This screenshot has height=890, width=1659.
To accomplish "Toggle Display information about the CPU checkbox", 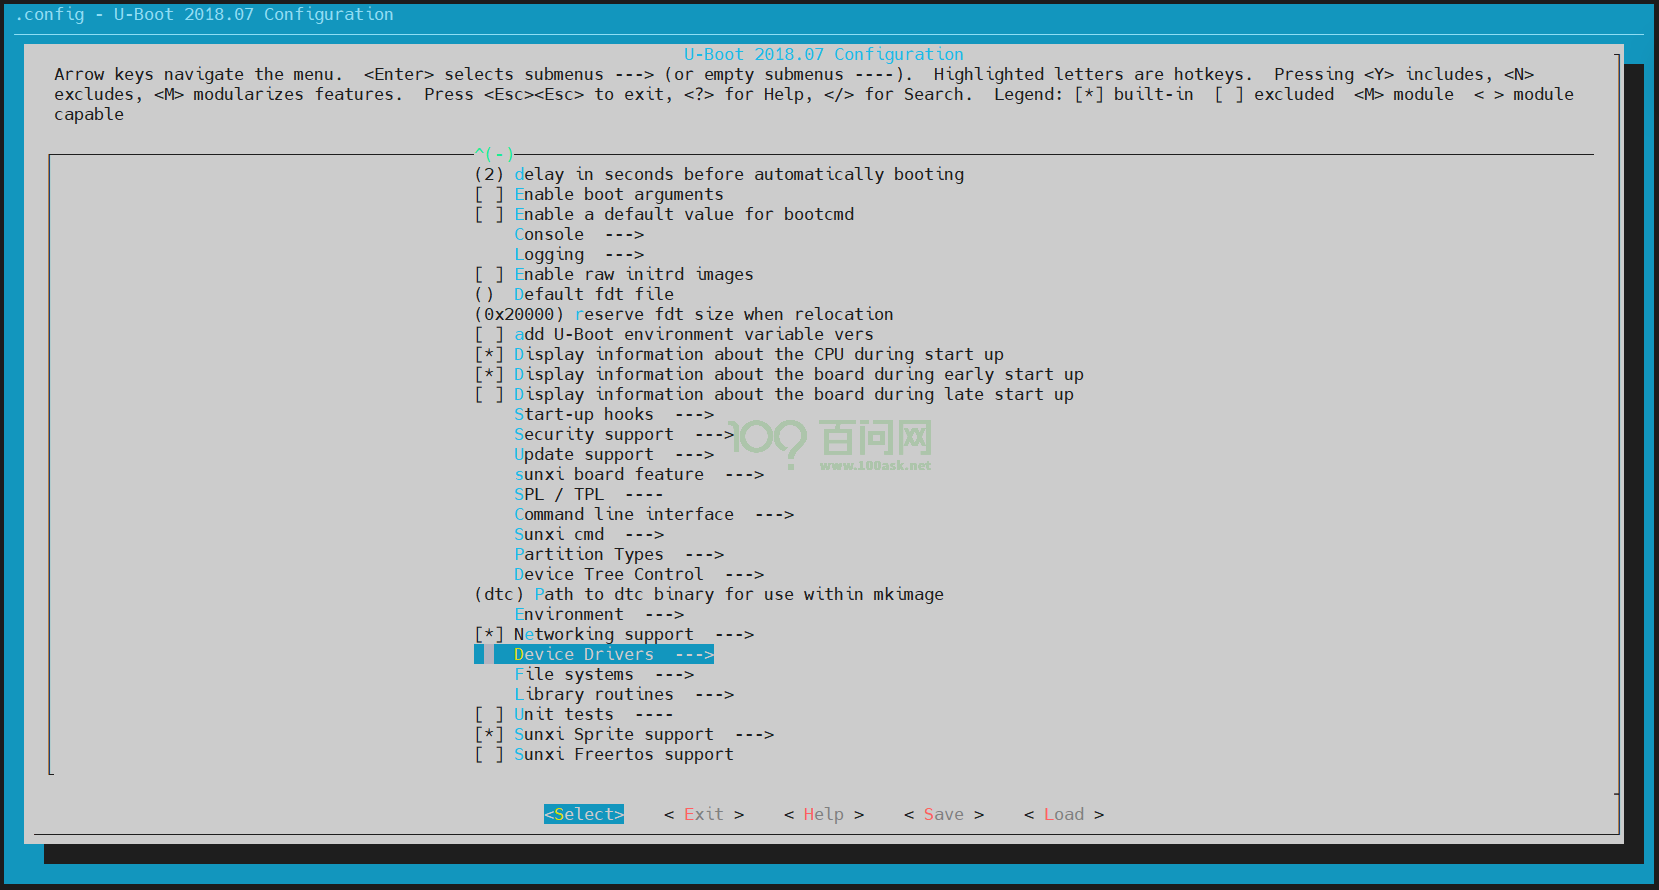I will click(x=489, y=354).
